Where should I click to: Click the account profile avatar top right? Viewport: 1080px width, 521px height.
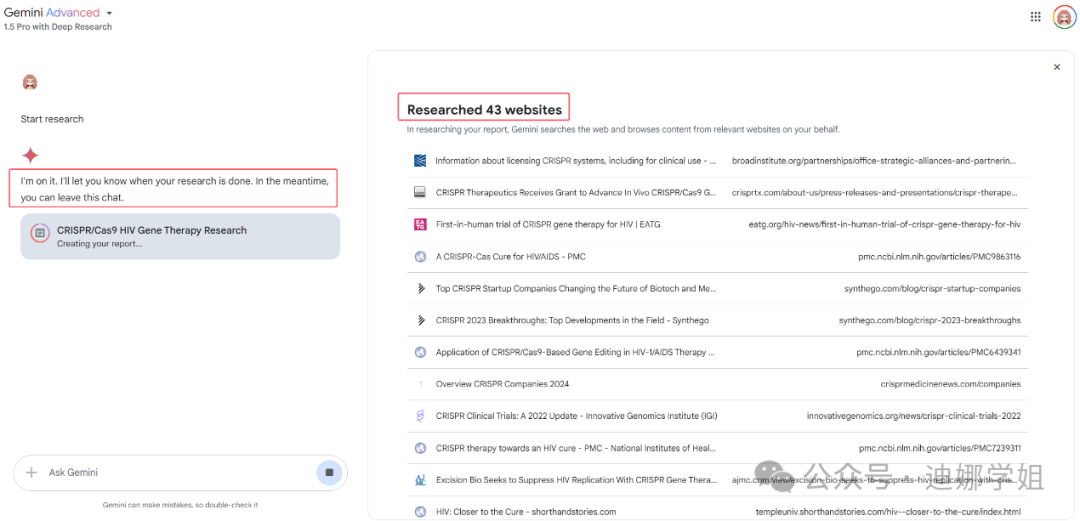pos(1063,17)
